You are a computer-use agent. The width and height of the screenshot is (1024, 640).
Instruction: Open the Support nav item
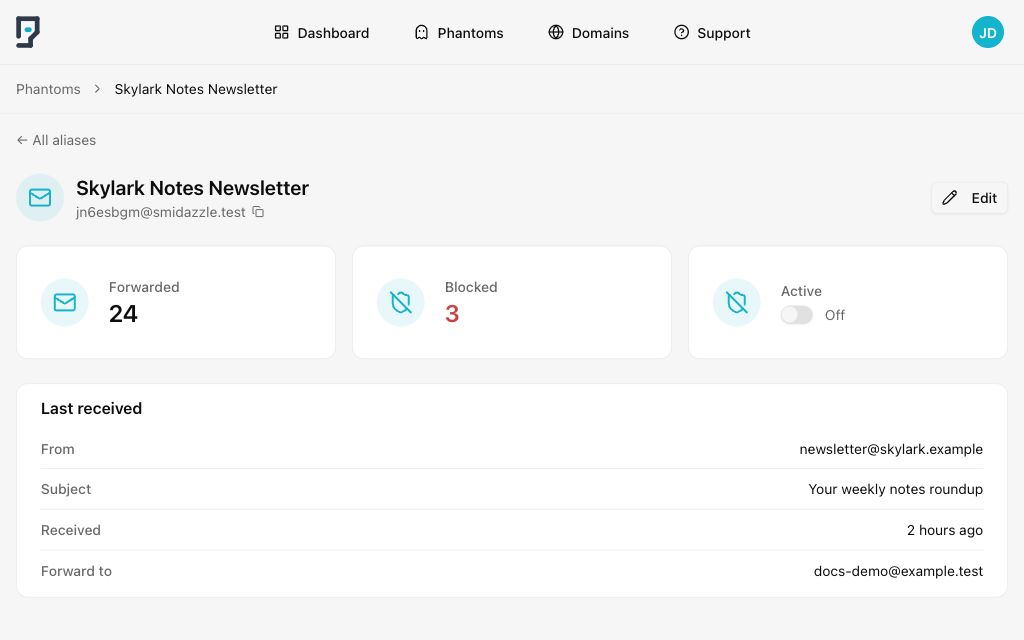[x=712, y=33]
